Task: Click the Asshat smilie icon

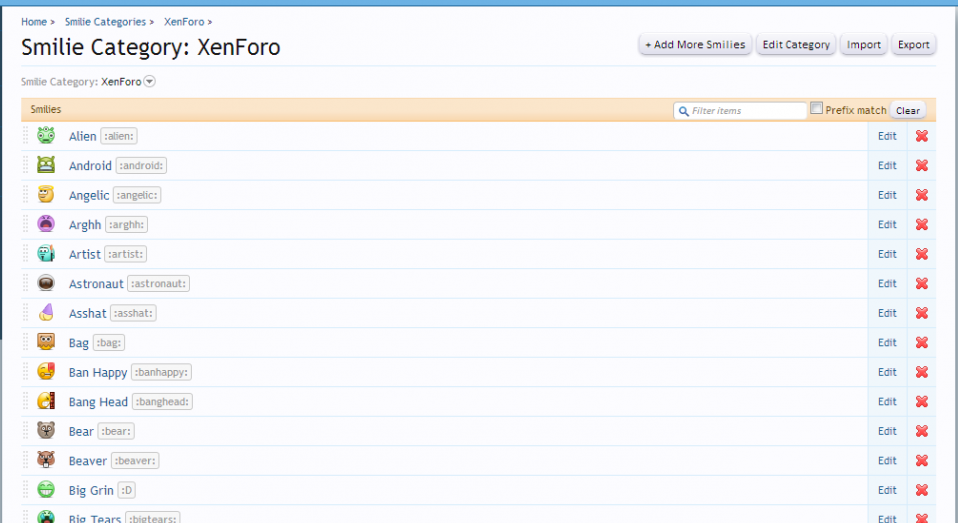Action: tap(46, 312)
